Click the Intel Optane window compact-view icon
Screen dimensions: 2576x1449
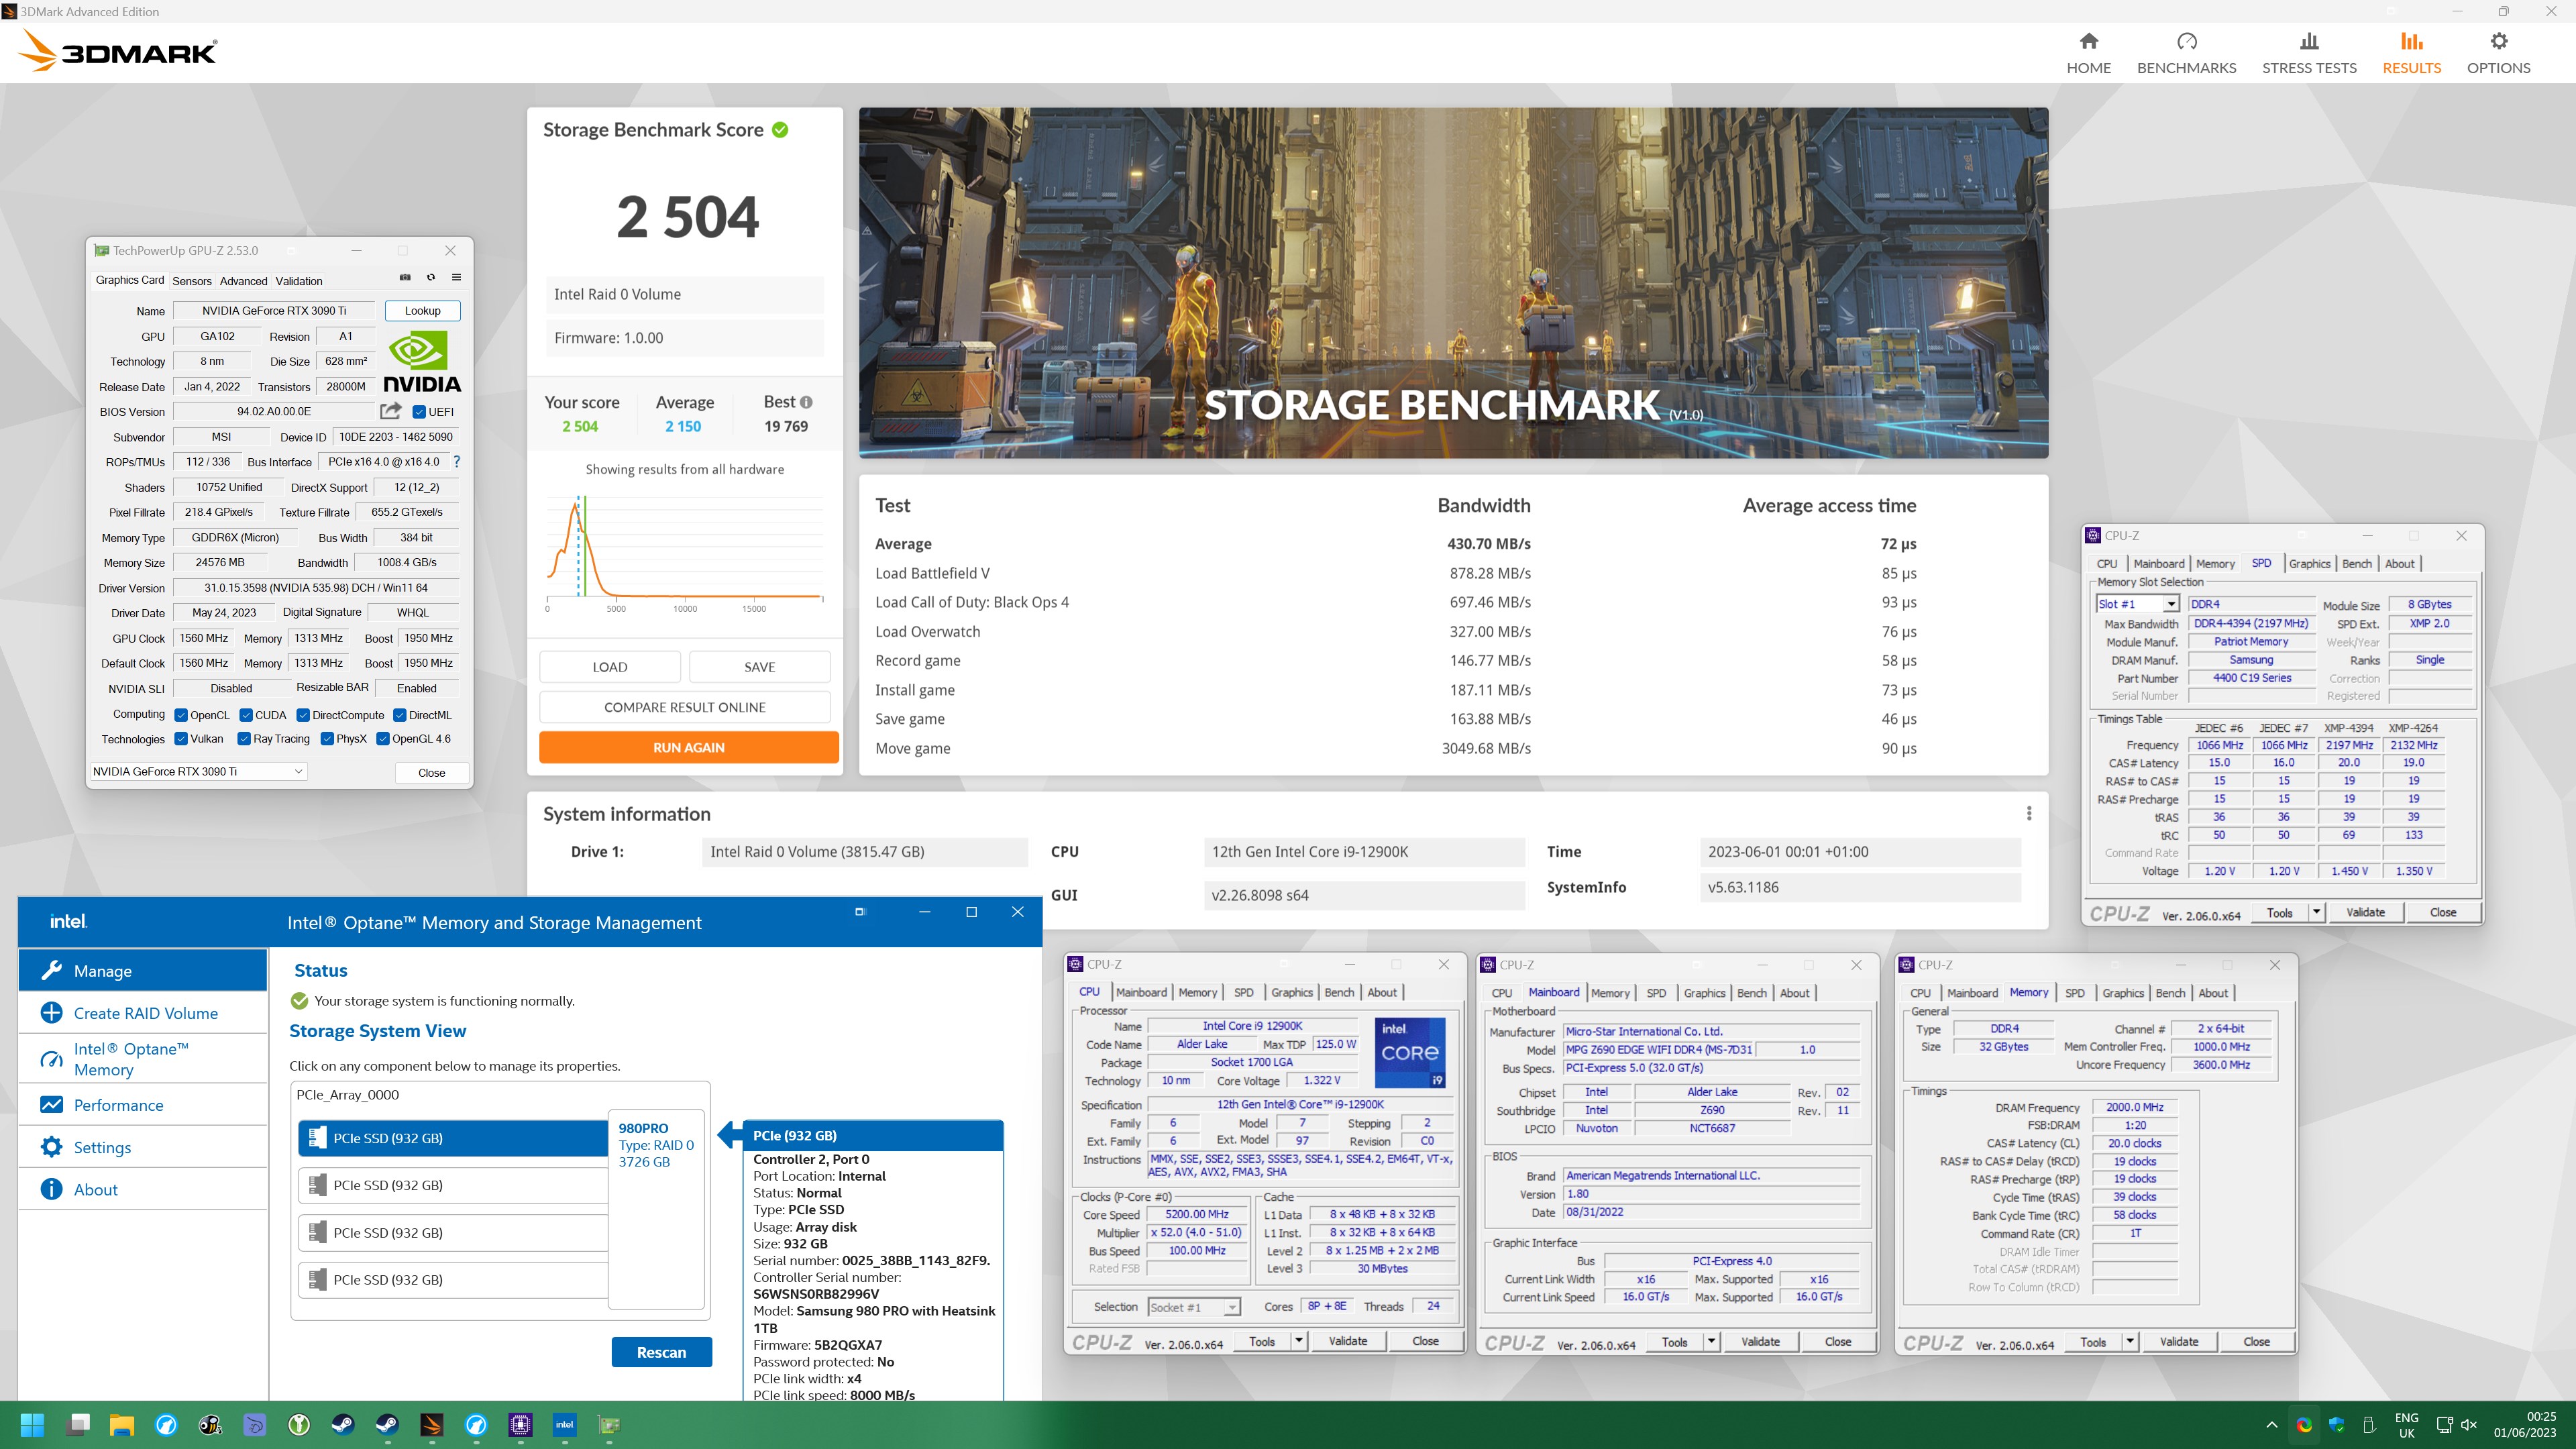pos(860,912)
